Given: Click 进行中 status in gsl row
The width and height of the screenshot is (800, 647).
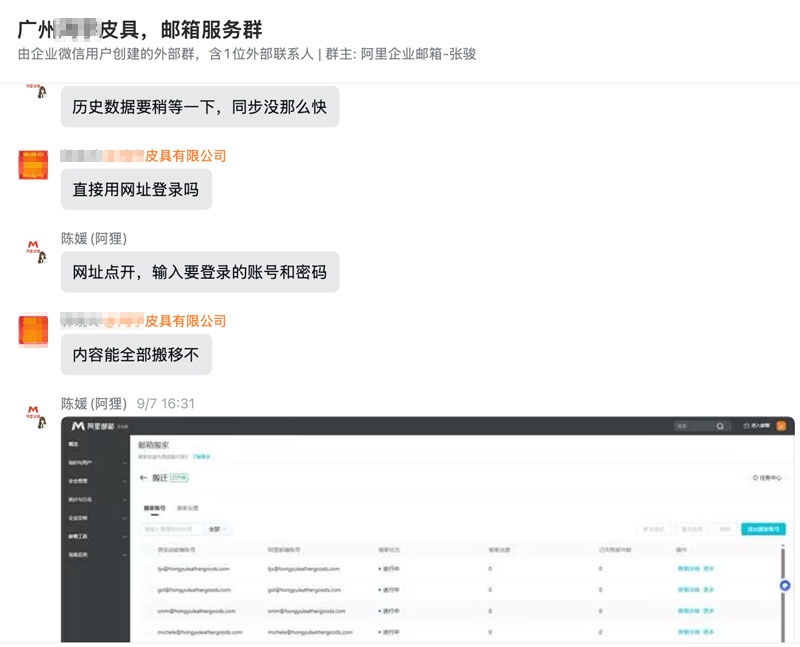Looking at the screenshot, I should (x=389, y=590).
